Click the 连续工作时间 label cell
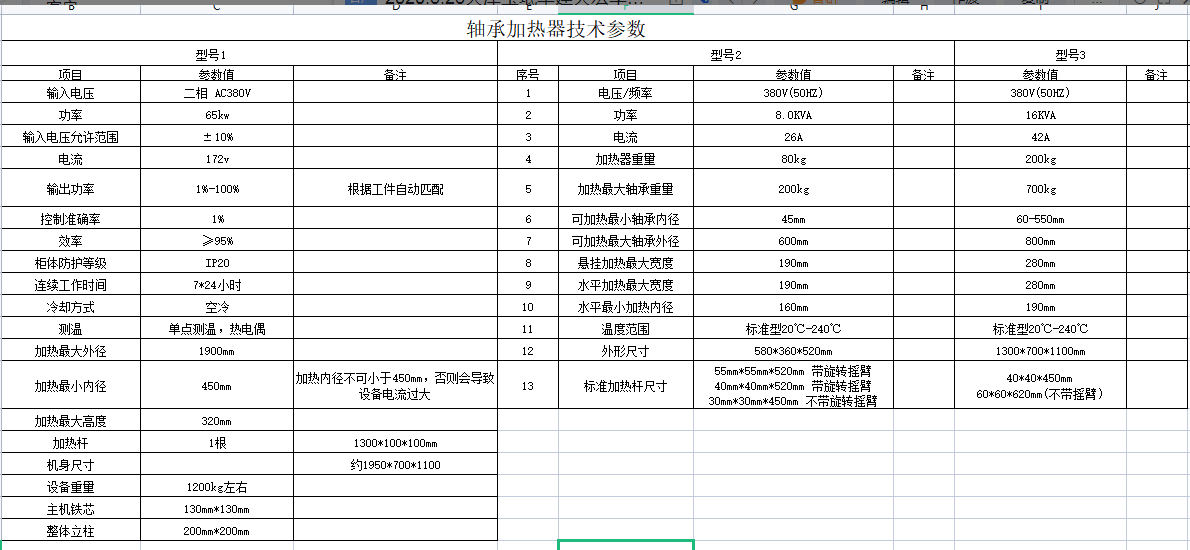This screenshot has height=550, width=1190. tap(71, 285)
